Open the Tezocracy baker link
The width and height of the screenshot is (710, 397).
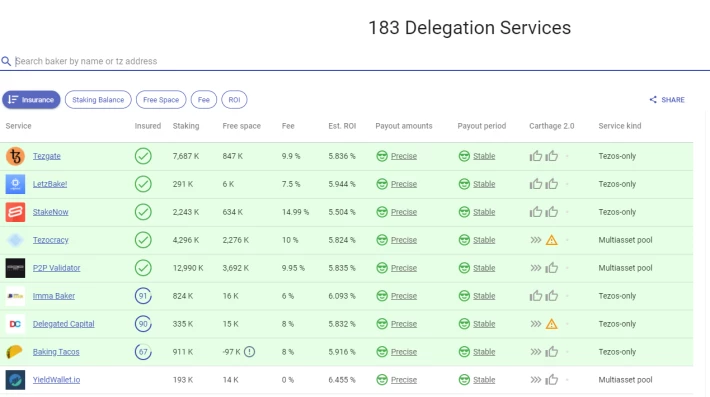pyautogui.click(x=50, y=240)
